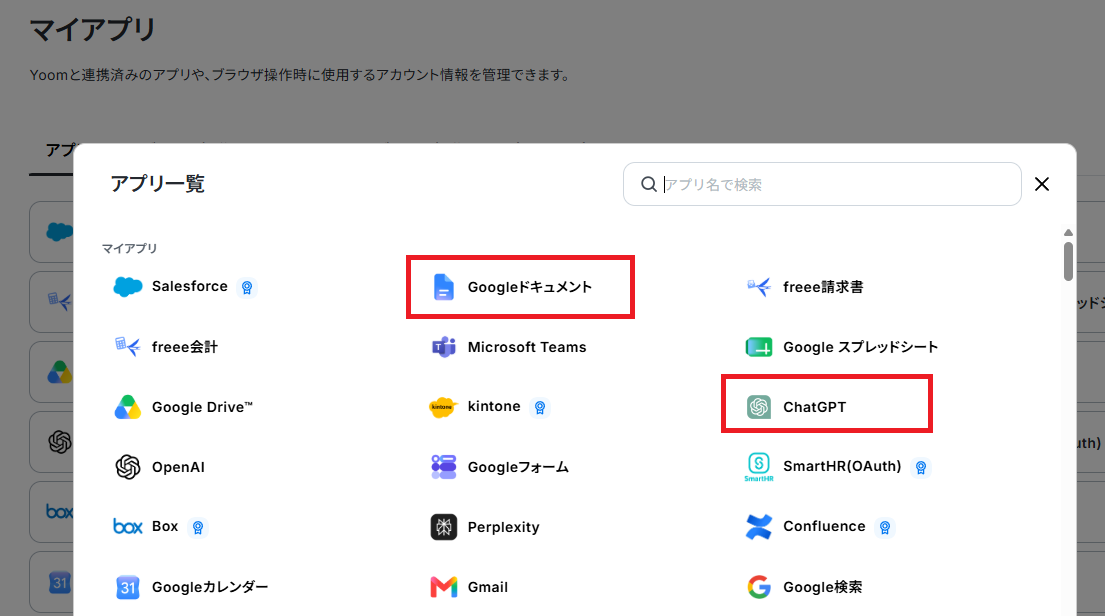Viewport: 1105px width, 616px height.
Task: Close the アプリ一覧 dialog with X
Action: click(x=1042, y=184)
